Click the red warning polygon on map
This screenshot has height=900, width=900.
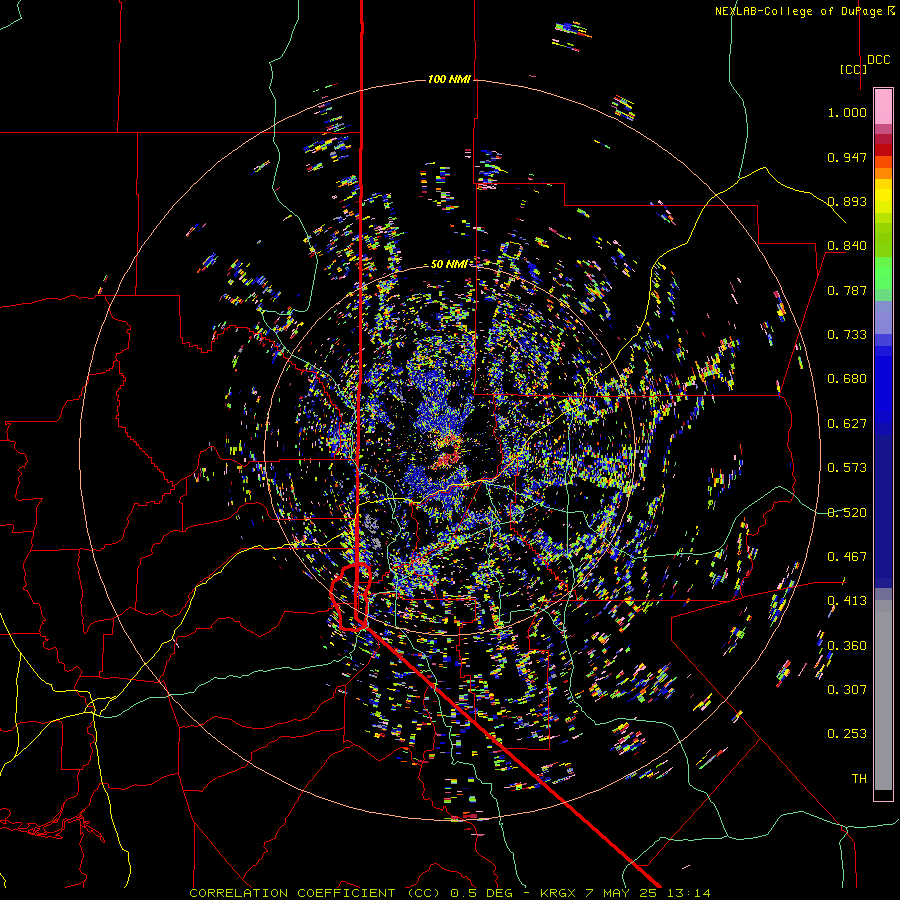tap(350, 597)
